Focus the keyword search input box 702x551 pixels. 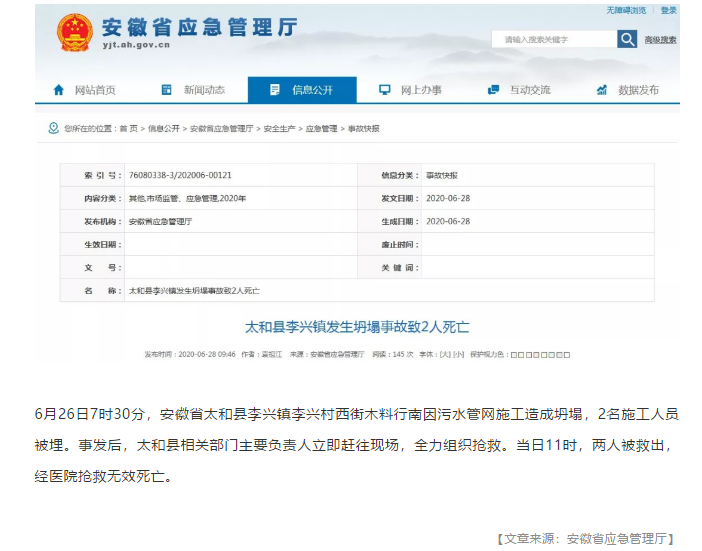[x=553, y=39]
